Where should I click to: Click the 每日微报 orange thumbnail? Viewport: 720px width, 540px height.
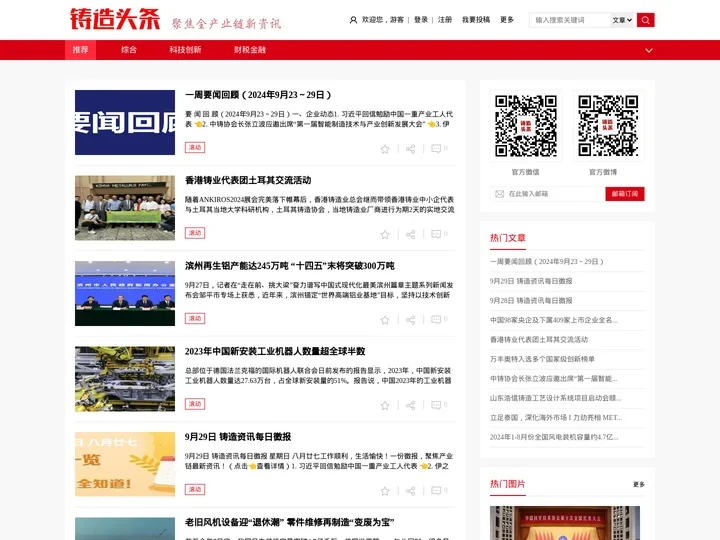click(x=125, y=464)
